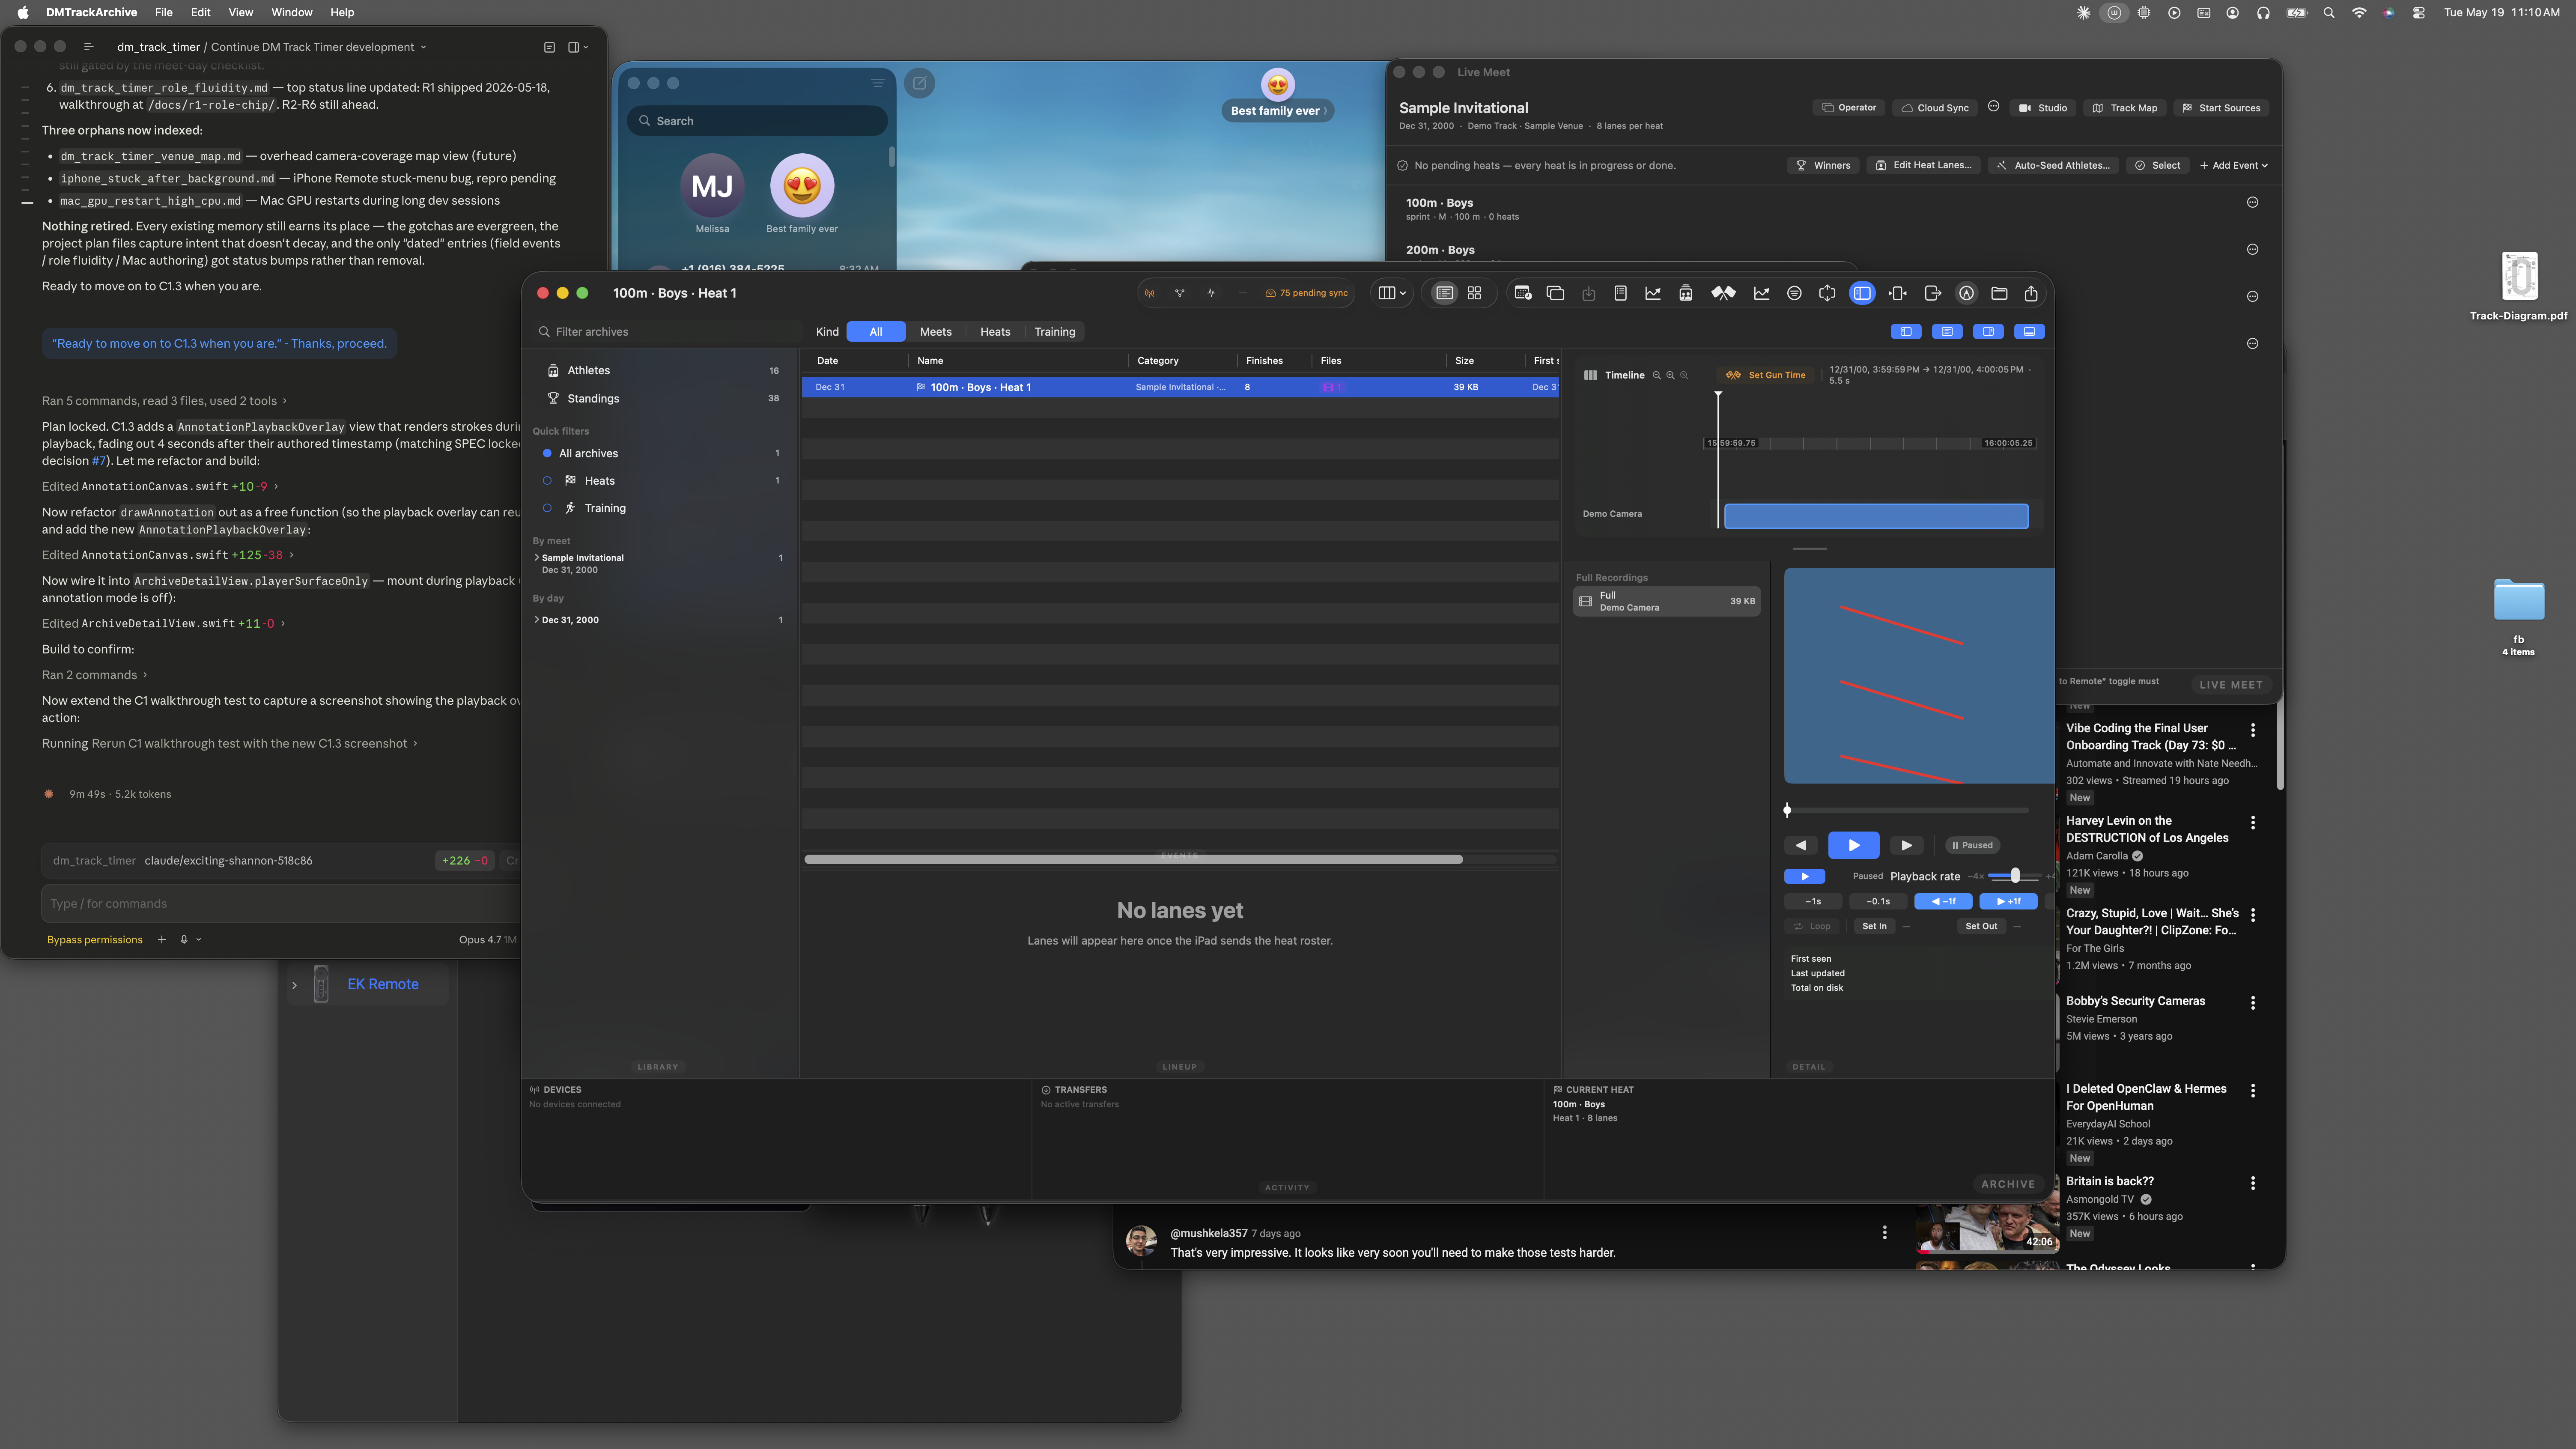Click the export arrow-out-of-box toolbar icon
The height and width of the screenshot is (1449, 2576).
coord(1932,293)
